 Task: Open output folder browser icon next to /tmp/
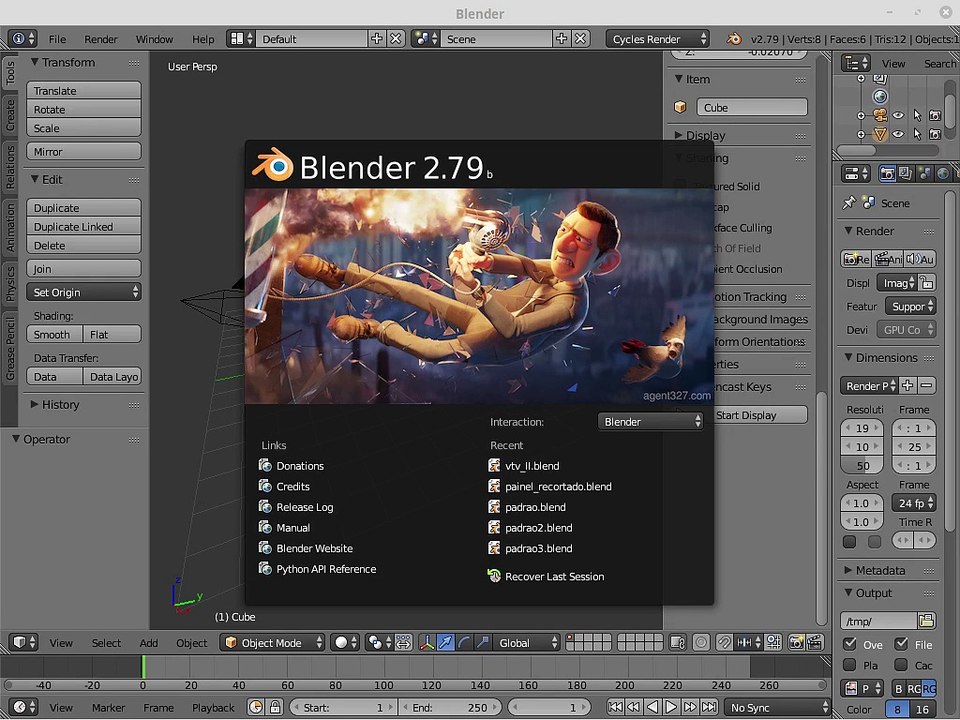926,621
